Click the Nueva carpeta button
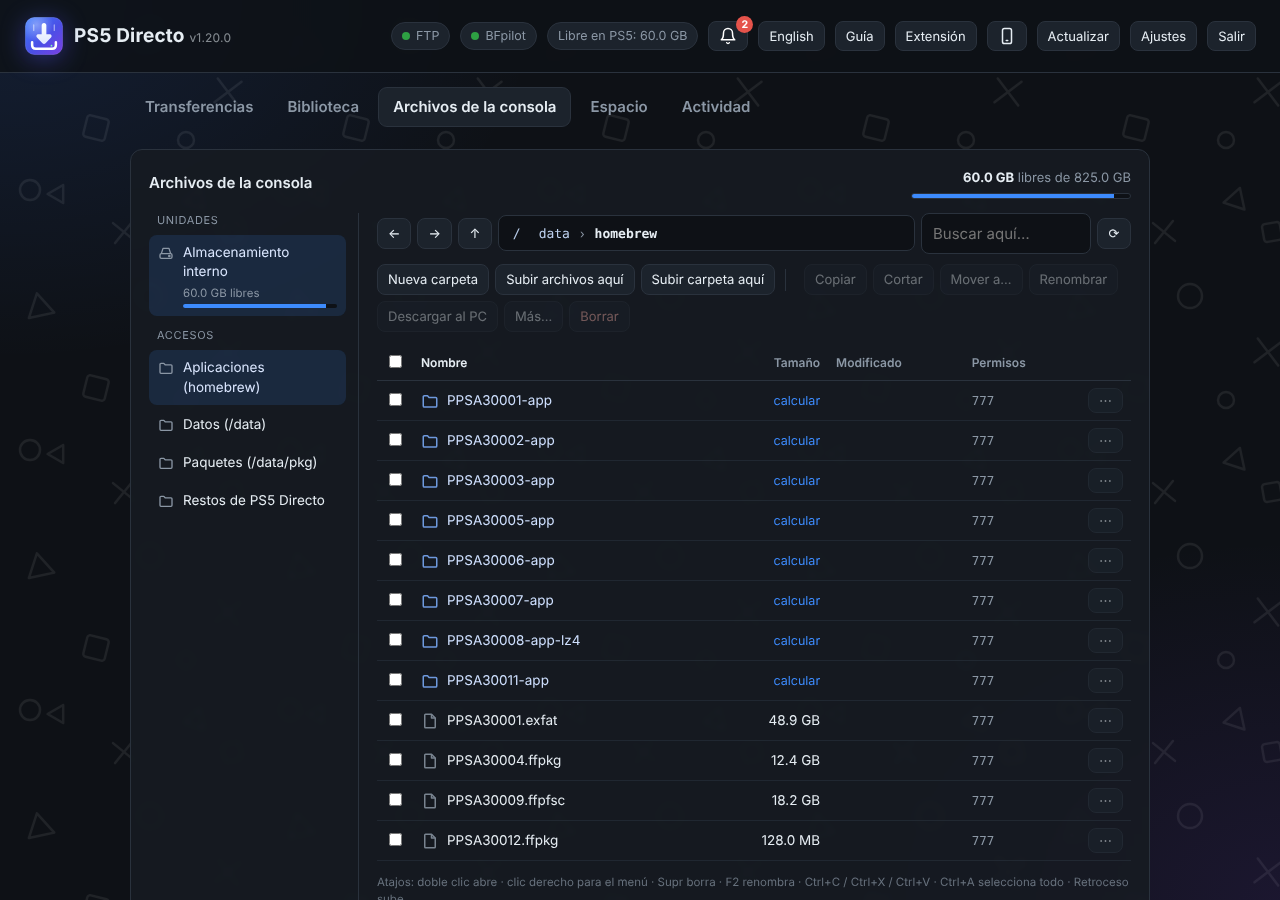1280x900 pixels. 433,279
